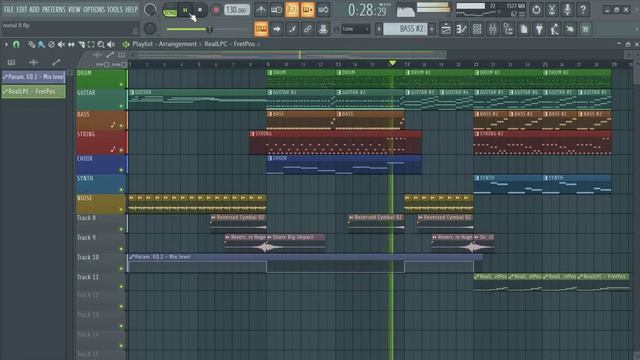Click the undo history rotary icon
Viewport: 640px width, 360px height.
click(x=536, y=9)
